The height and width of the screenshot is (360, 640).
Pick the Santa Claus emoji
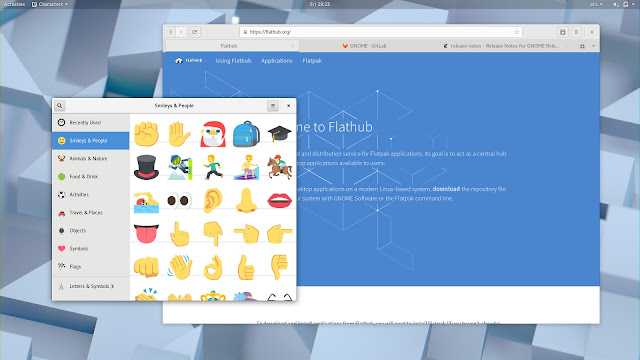click(x=213, y=134)
